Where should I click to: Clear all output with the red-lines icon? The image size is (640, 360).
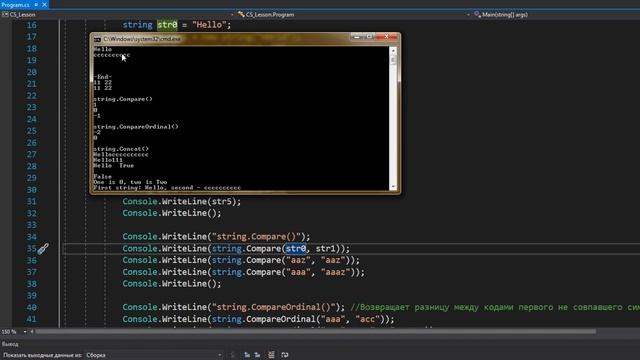coord(271,355)
